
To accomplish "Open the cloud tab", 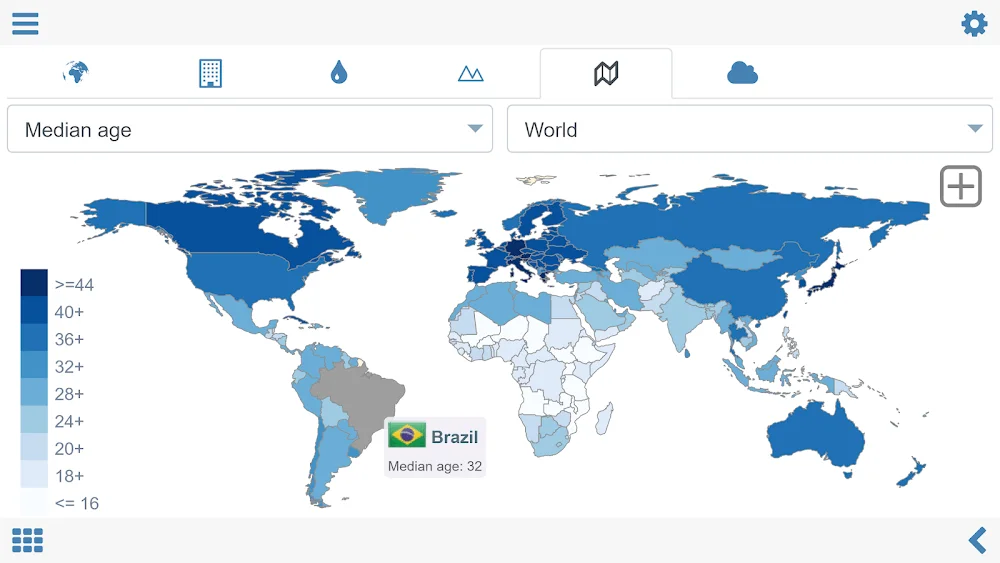I will point(742,73).
